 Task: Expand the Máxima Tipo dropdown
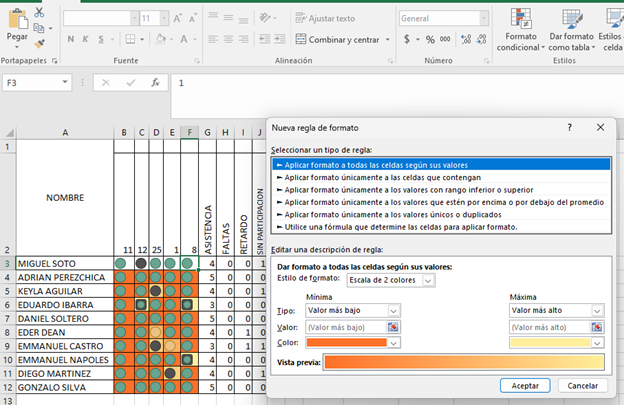[x=556, y=311]
